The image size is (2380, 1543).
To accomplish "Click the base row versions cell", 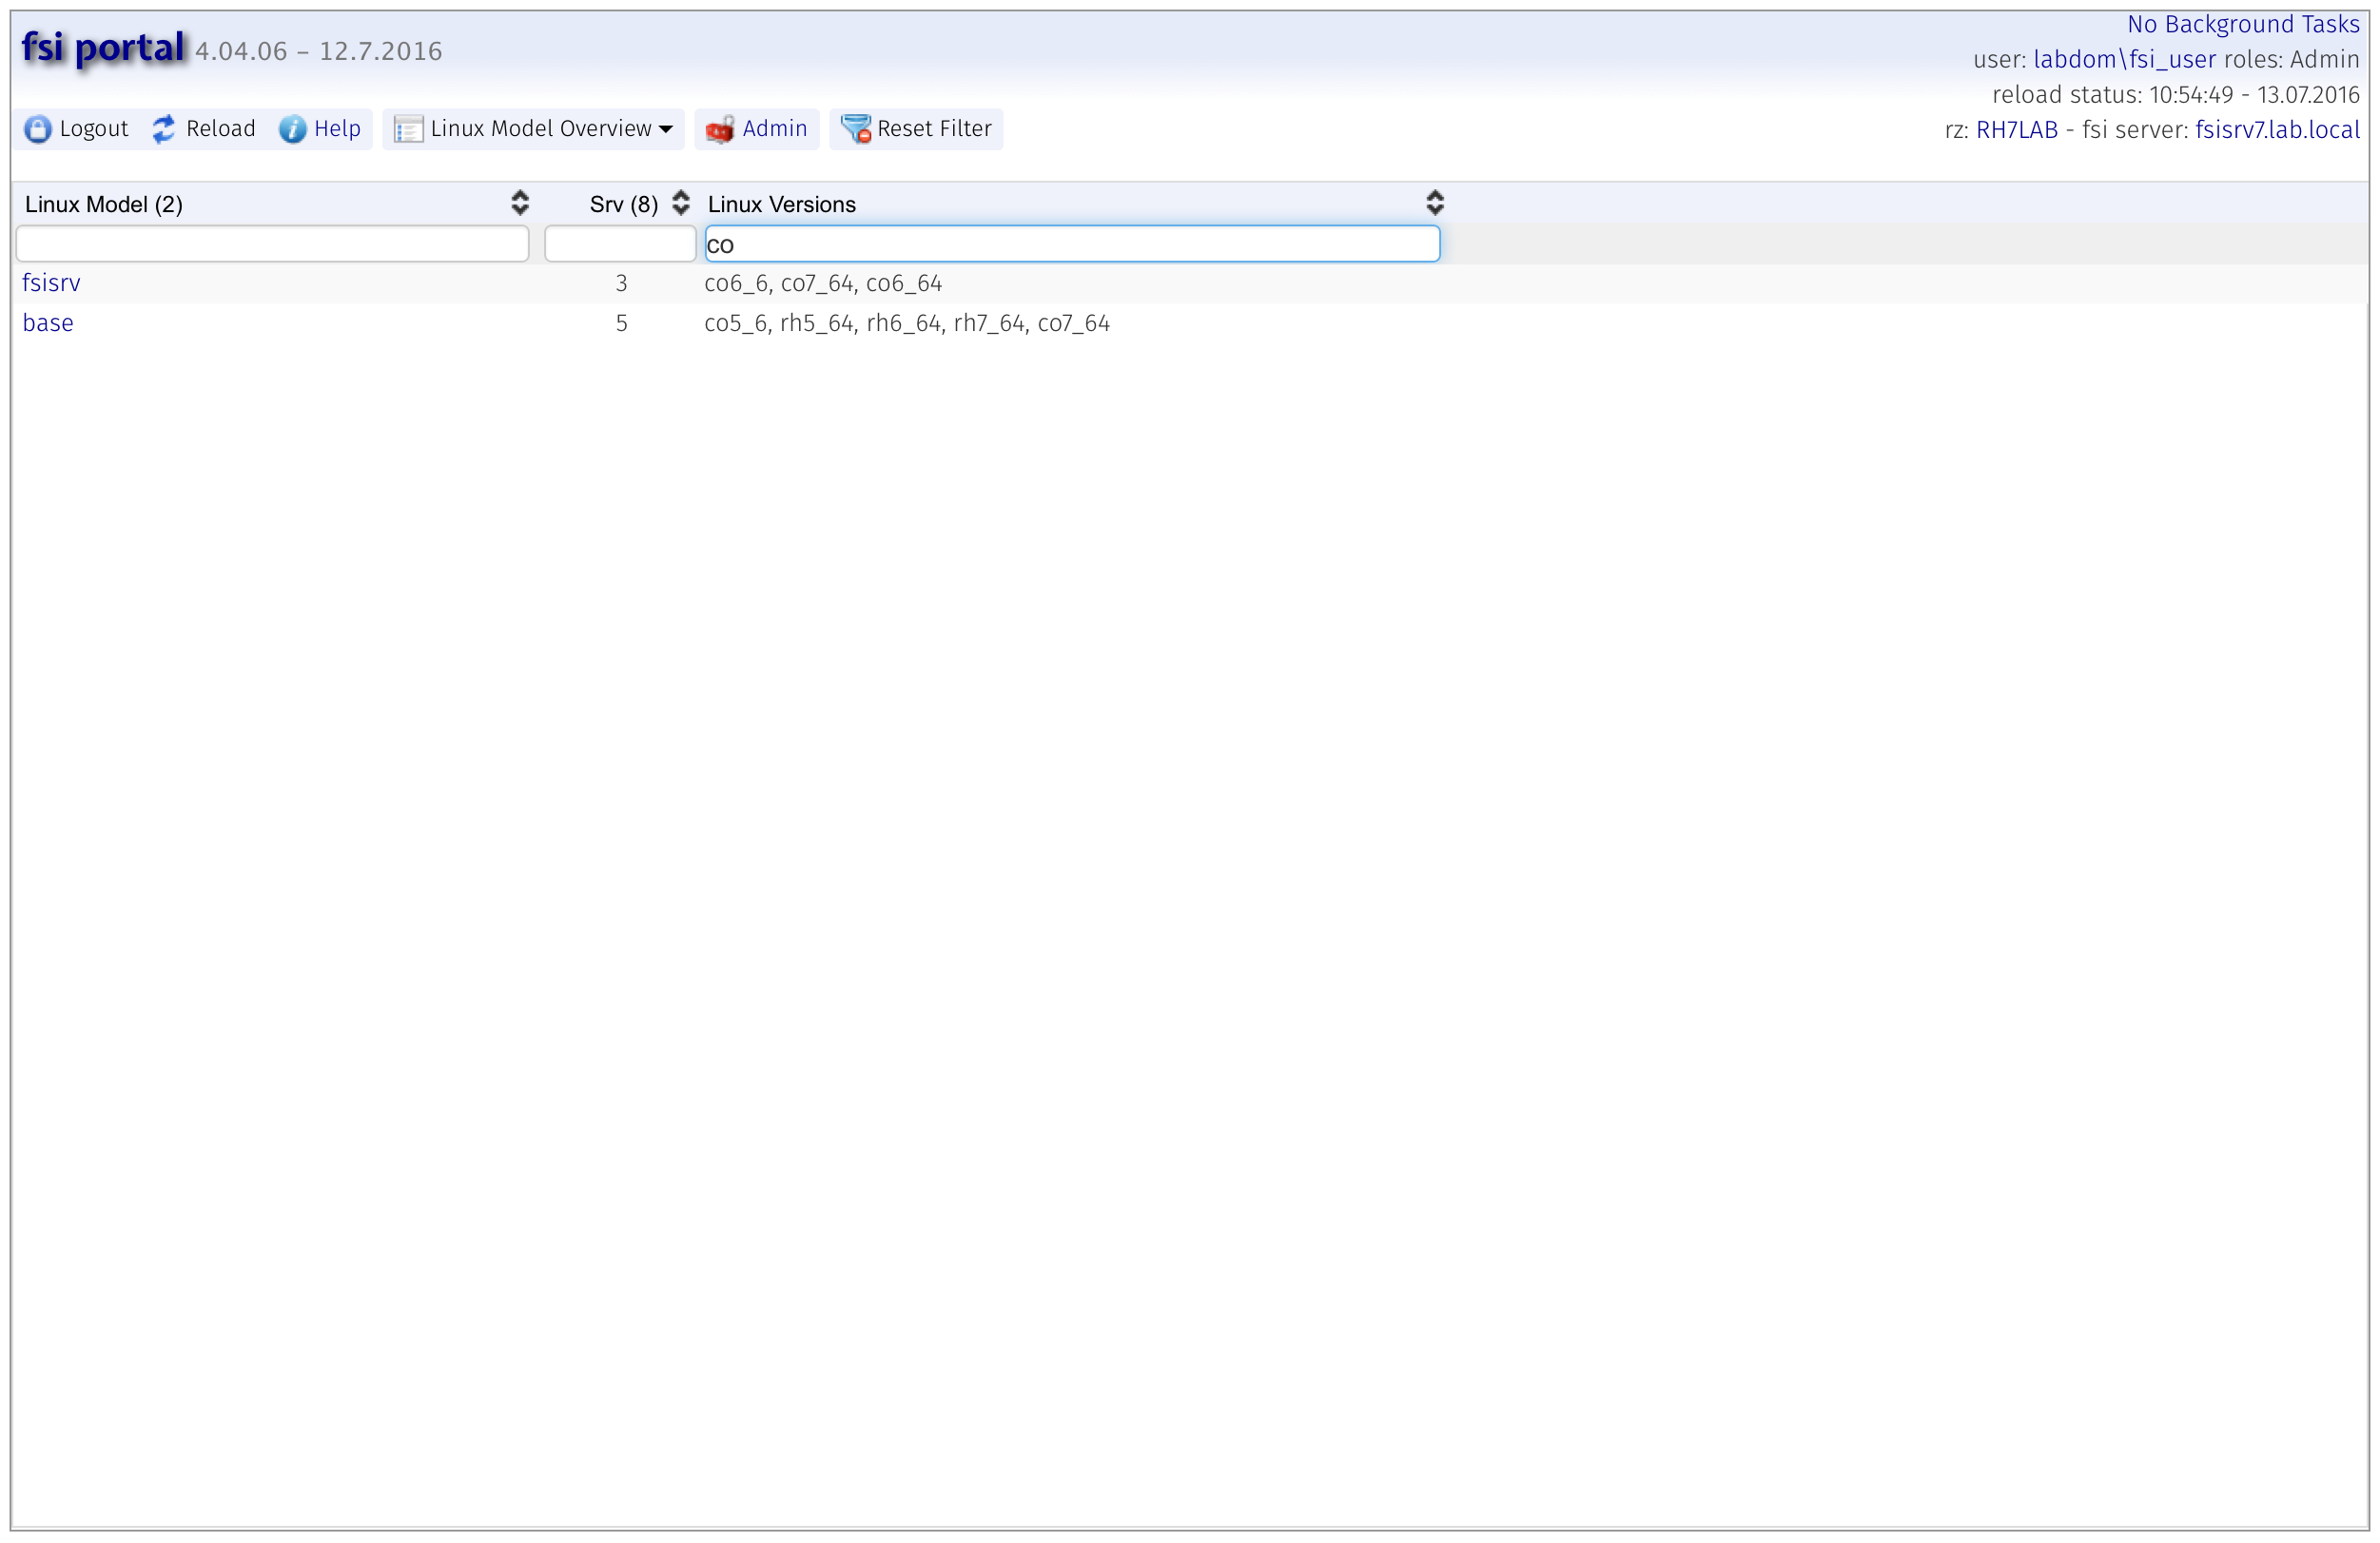I will click(907, 324).
